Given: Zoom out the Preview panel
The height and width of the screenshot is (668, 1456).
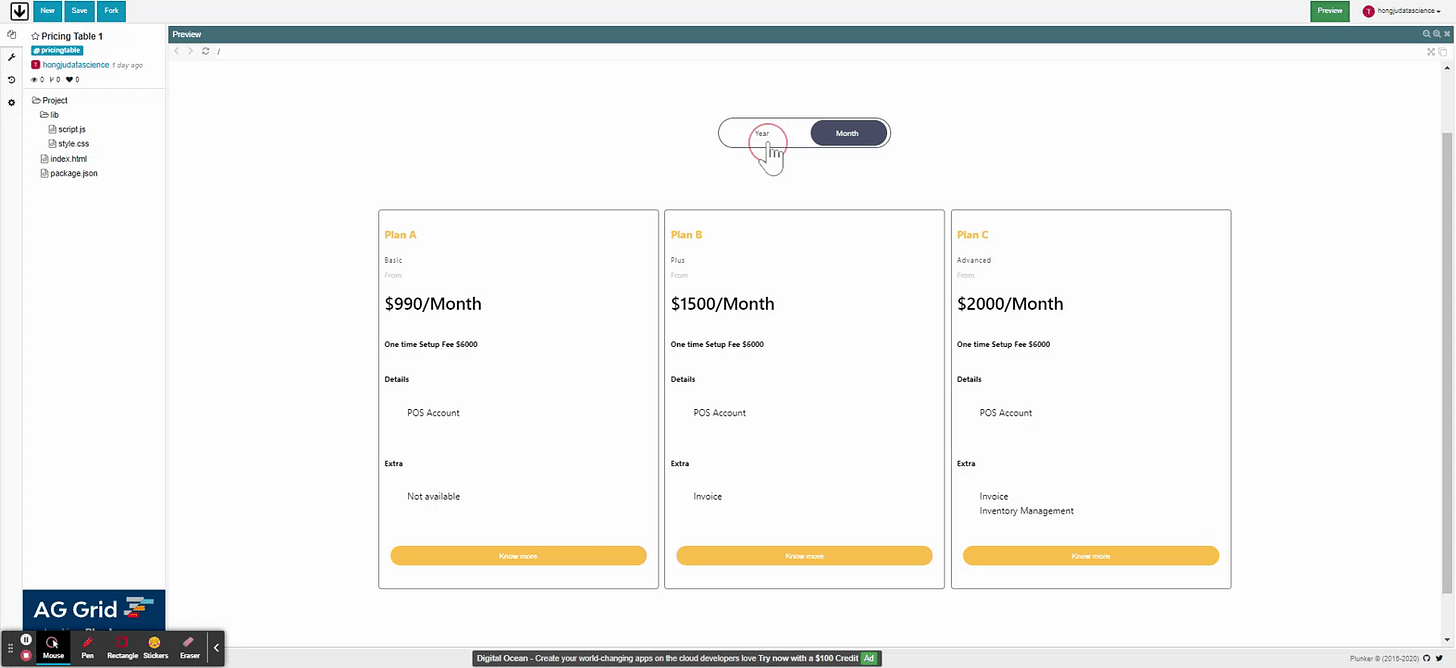Looking at the screenshot, I should pos(1428,34).
